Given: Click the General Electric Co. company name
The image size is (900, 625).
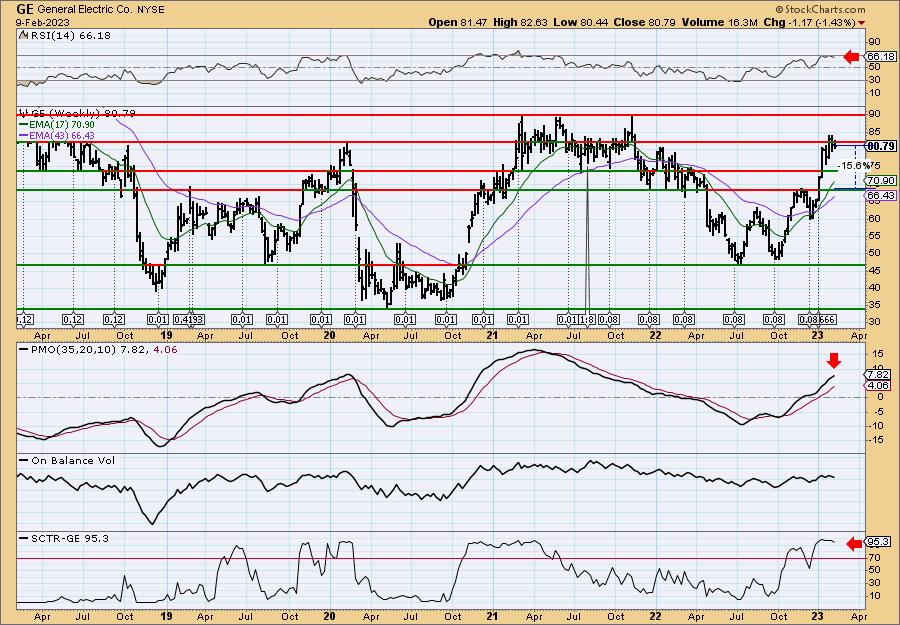Looking at the screenshot, I should [85, 10].
